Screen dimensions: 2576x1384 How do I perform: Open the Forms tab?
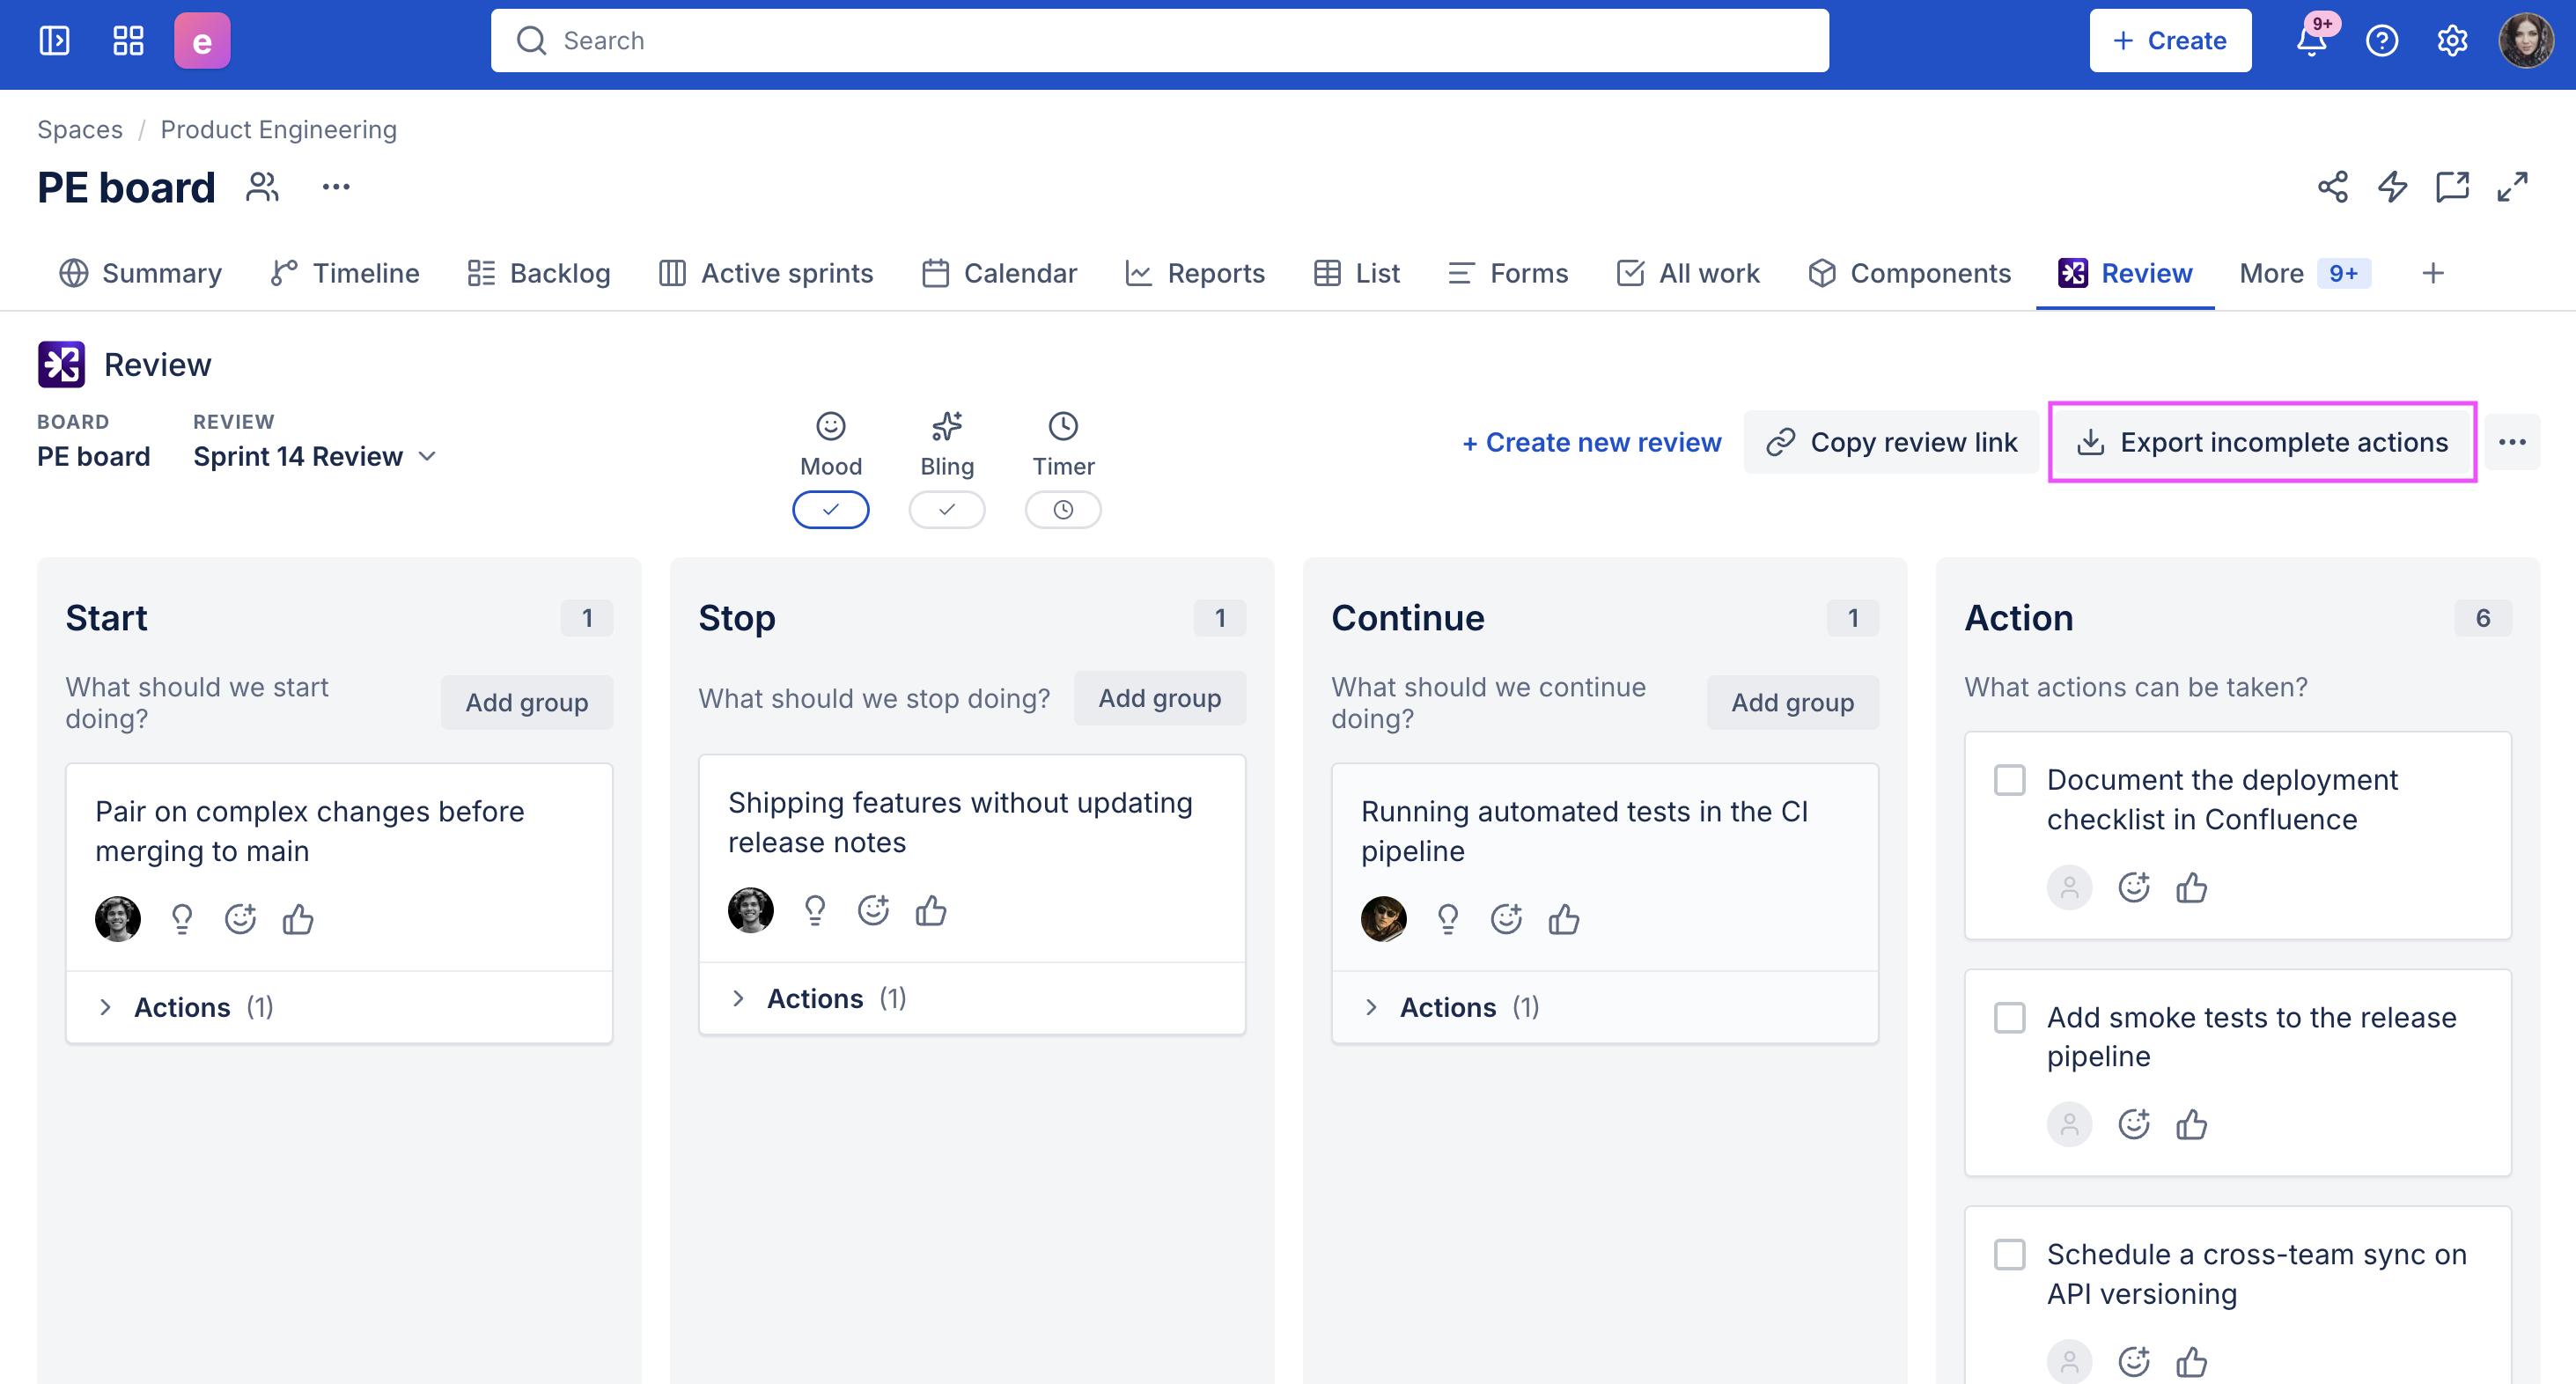[1508, 273]
